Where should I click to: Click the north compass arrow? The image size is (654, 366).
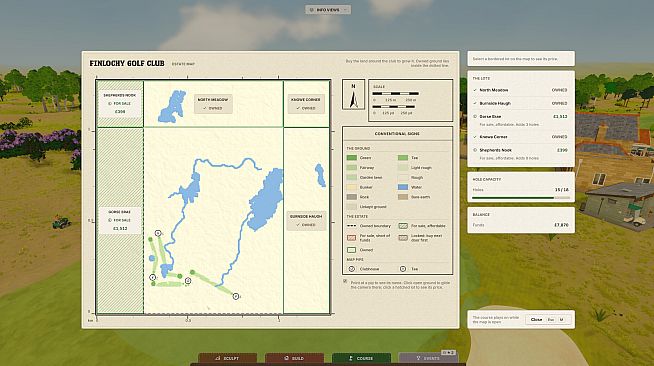pos(354,100)
